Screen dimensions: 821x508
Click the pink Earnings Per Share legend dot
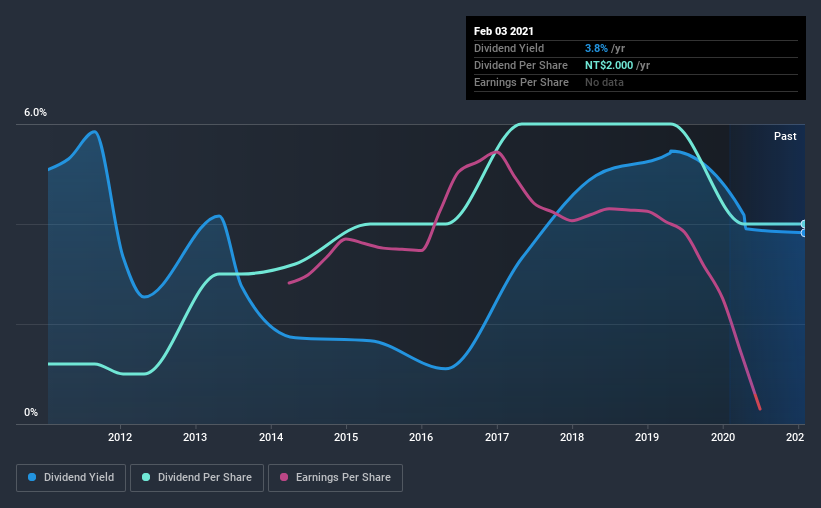point(284,477)
